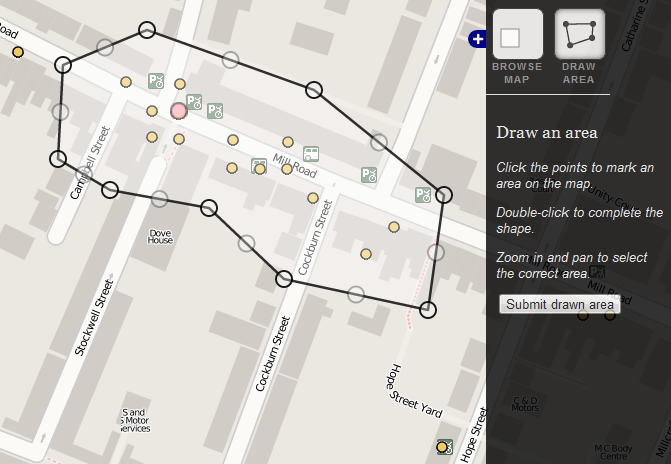Click the Stockwell Street label
The height and width of the screenshot is (464, 671).
pos(95,317)
